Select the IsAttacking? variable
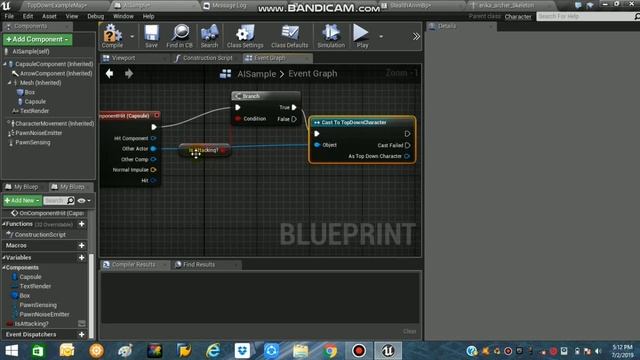The width and height of the screenshot is (640, 360). (x=31, y=324)
